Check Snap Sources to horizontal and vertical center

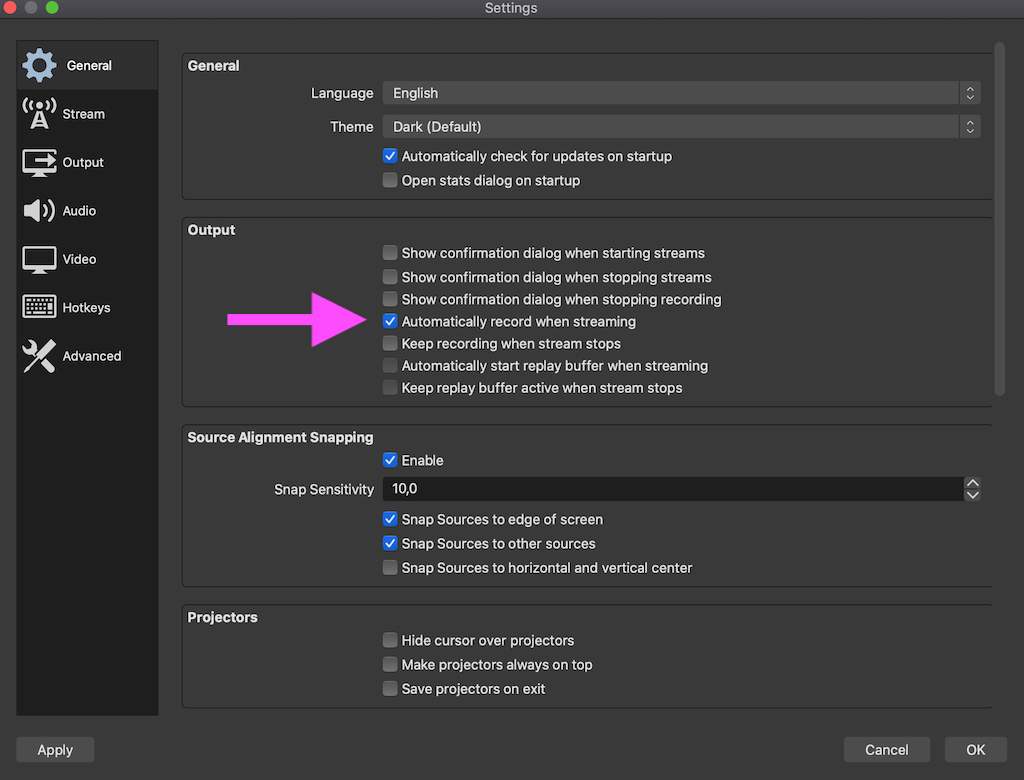[x=390, y=568]
